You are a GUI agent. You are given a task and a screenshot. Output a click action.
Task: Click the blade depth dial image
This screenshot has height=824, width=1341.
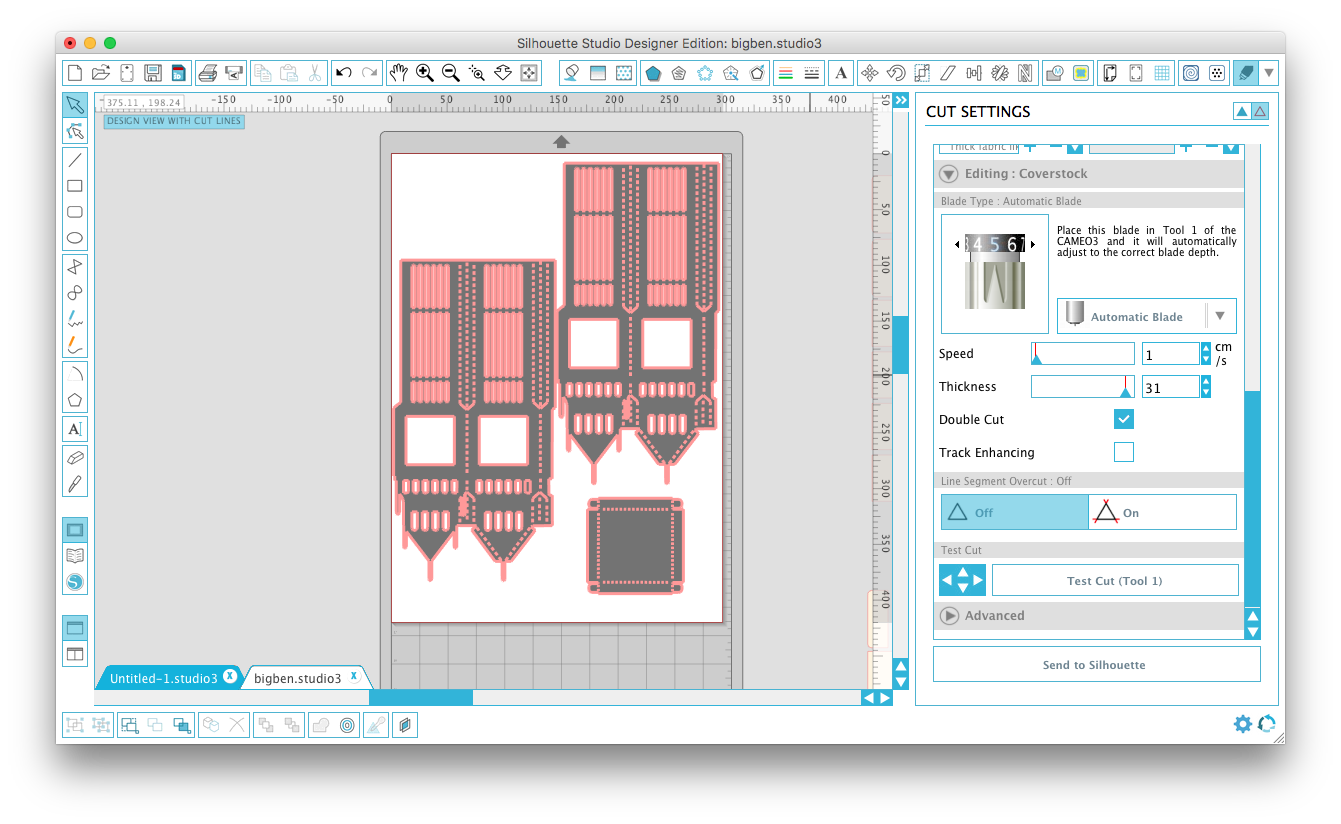click(x=995, y=273)
